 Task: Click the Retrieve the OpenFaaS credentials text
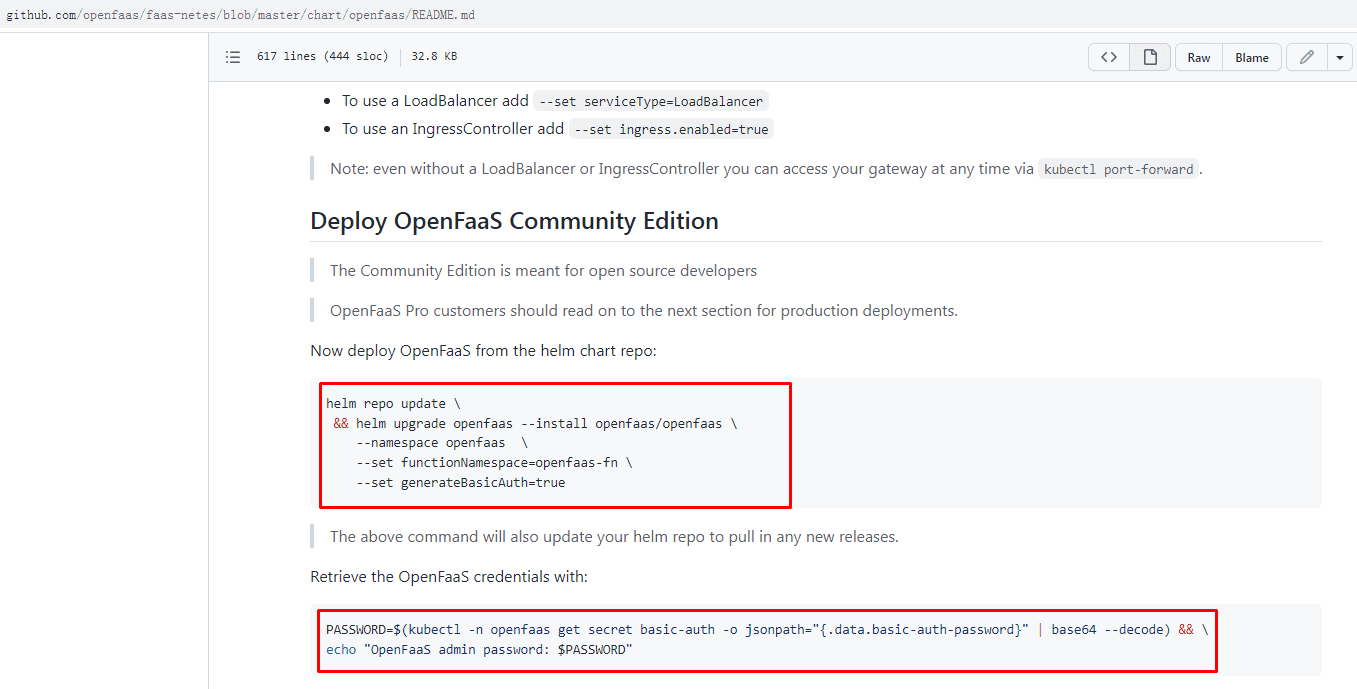click(x=449, y=577)
